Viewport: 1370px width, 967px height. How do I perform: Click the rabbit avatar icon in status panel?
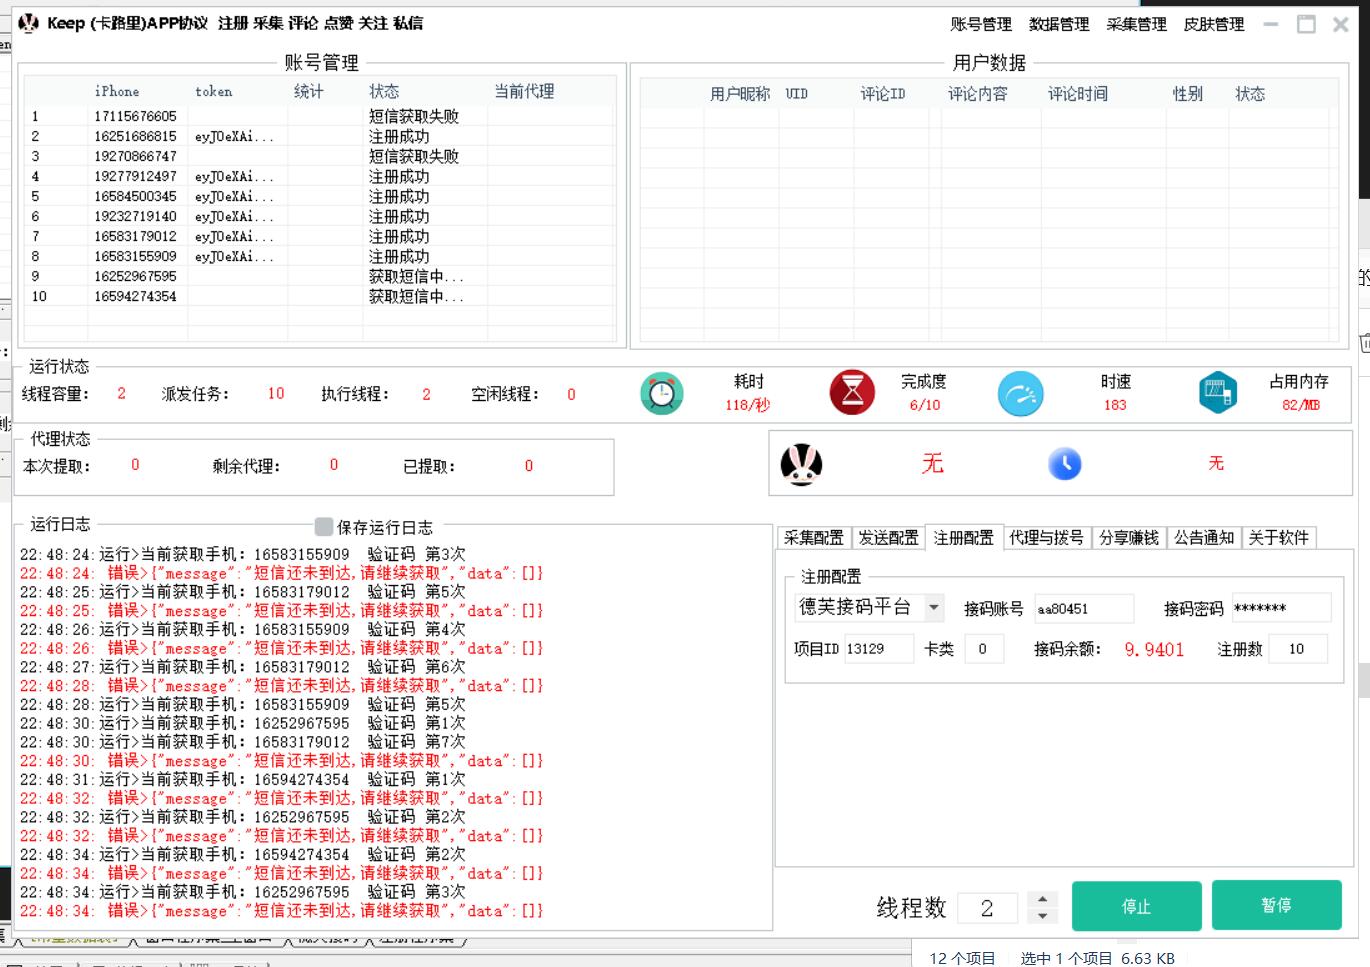[801, 464]
